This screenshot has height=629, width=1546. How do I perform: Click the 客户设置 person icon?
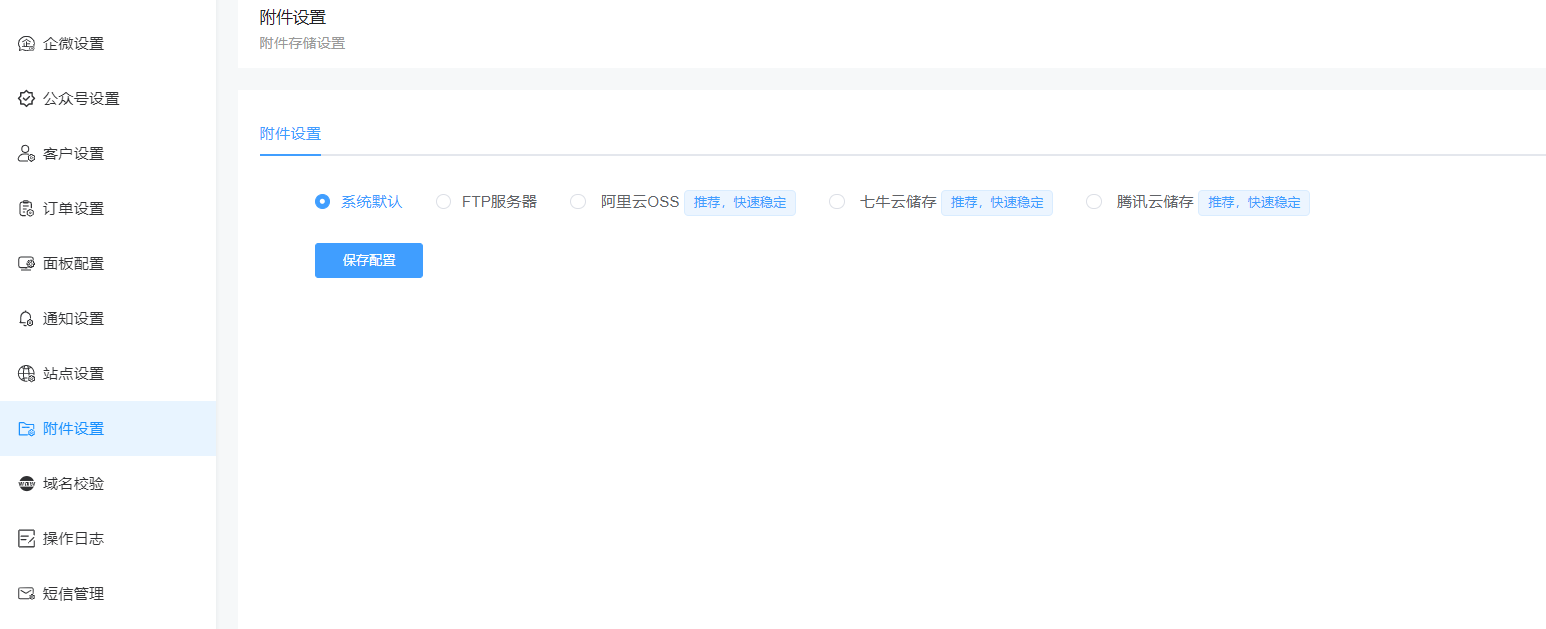point(27,154)
